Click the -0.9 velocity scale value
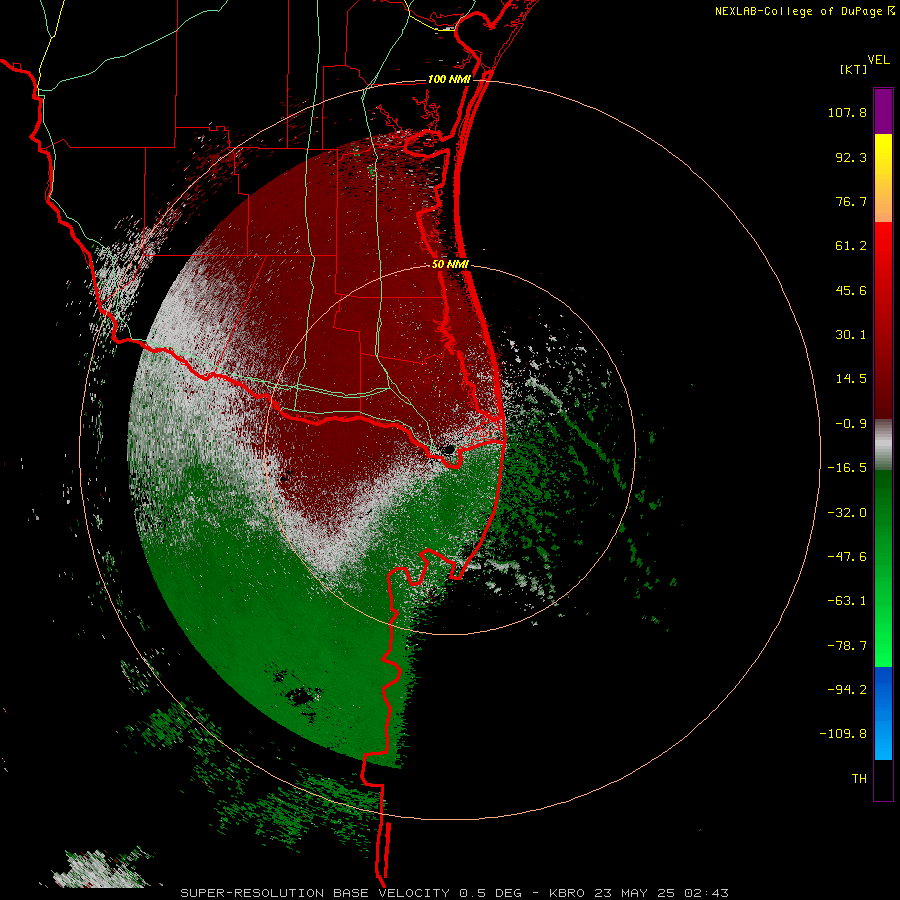The image size is (900, 900). [851, 424]
